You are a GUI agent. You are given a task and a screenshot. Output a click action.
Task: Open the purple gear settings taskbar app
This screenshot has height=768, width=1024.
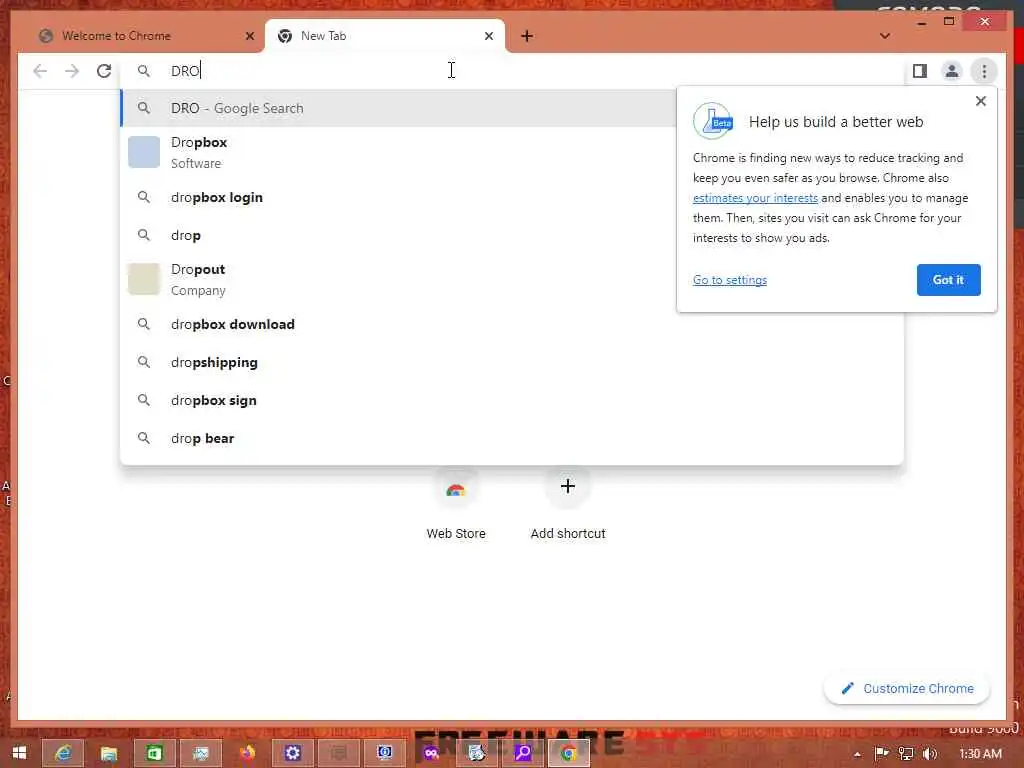coord(293,753)
